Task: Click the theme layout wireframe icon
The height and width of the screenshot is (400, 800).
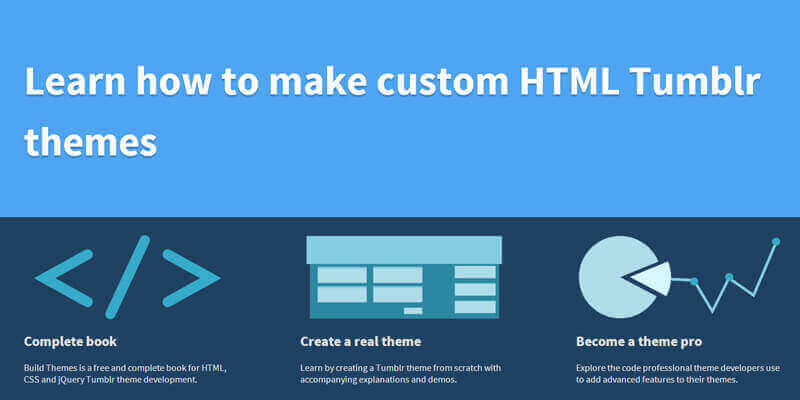Action: pyautogui.click(x=404, y=277)
